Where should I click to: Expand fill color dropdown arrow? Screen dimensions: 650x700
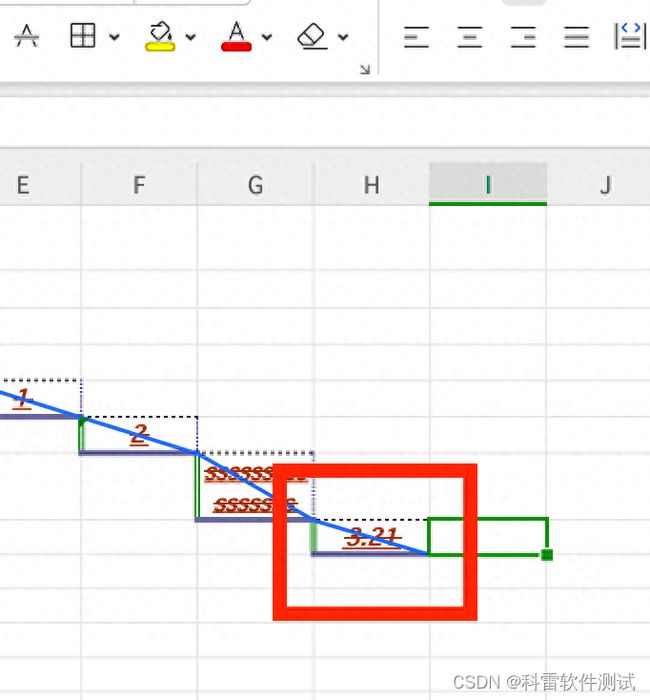191,37
